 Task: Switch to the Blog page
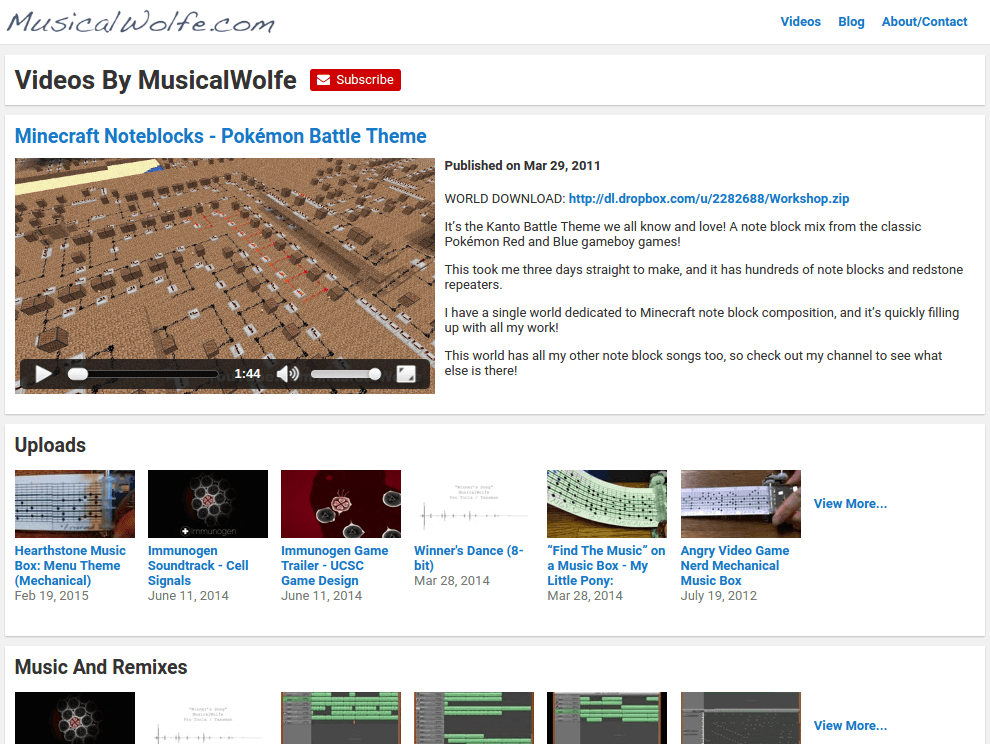(851, 21)
